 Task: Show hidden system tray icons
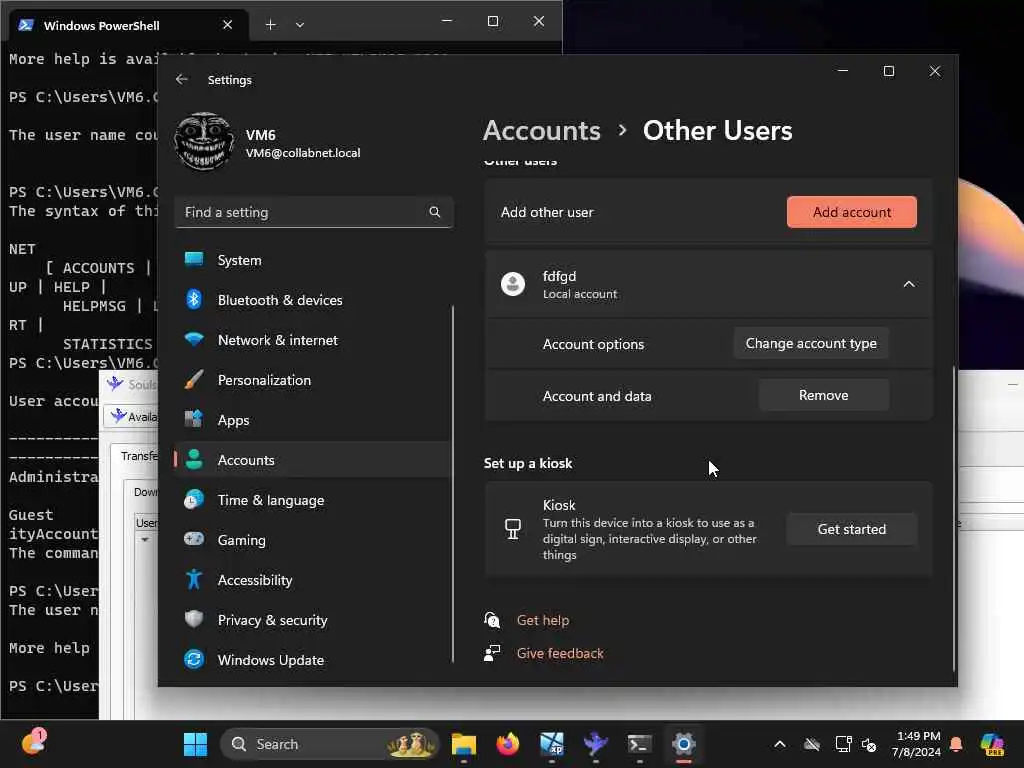click(x=780, y=744)
